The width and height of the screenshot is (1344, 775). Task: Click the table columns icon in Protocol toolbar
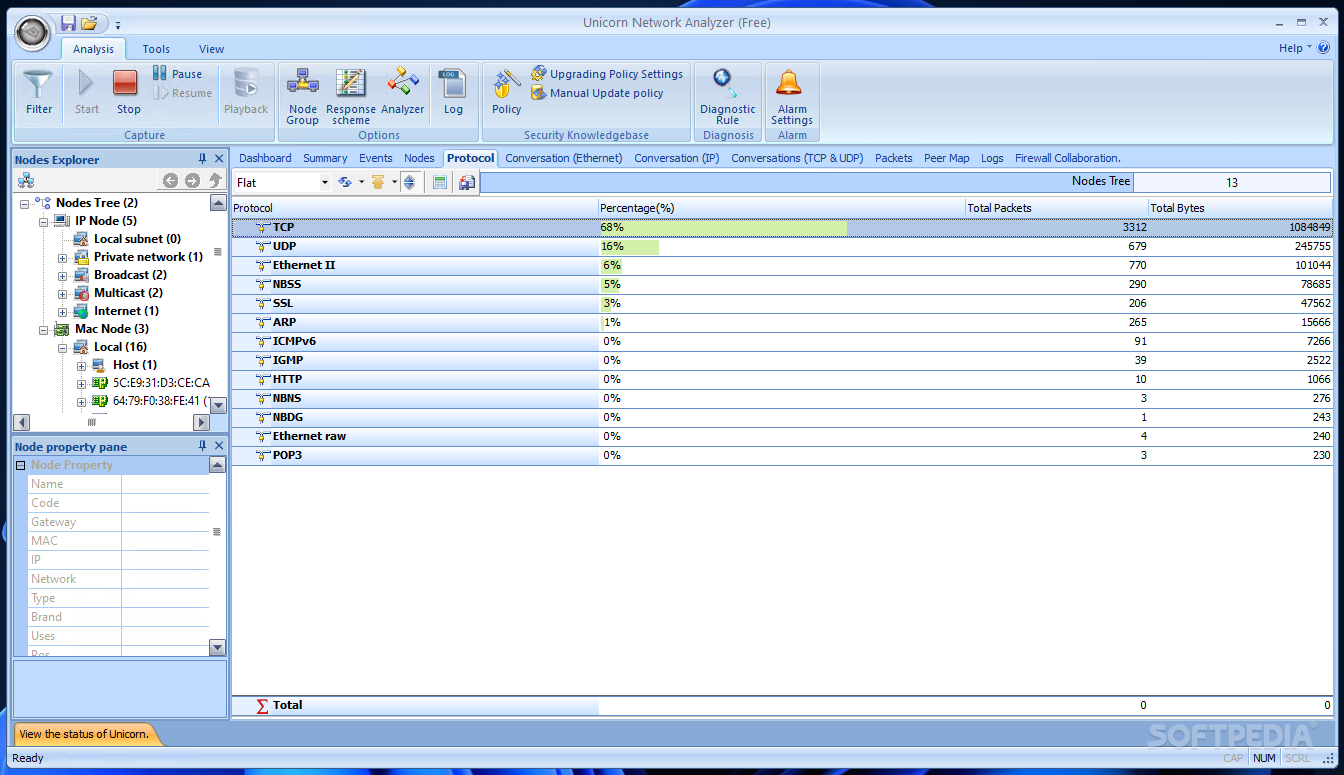click(x=440, y=182)
